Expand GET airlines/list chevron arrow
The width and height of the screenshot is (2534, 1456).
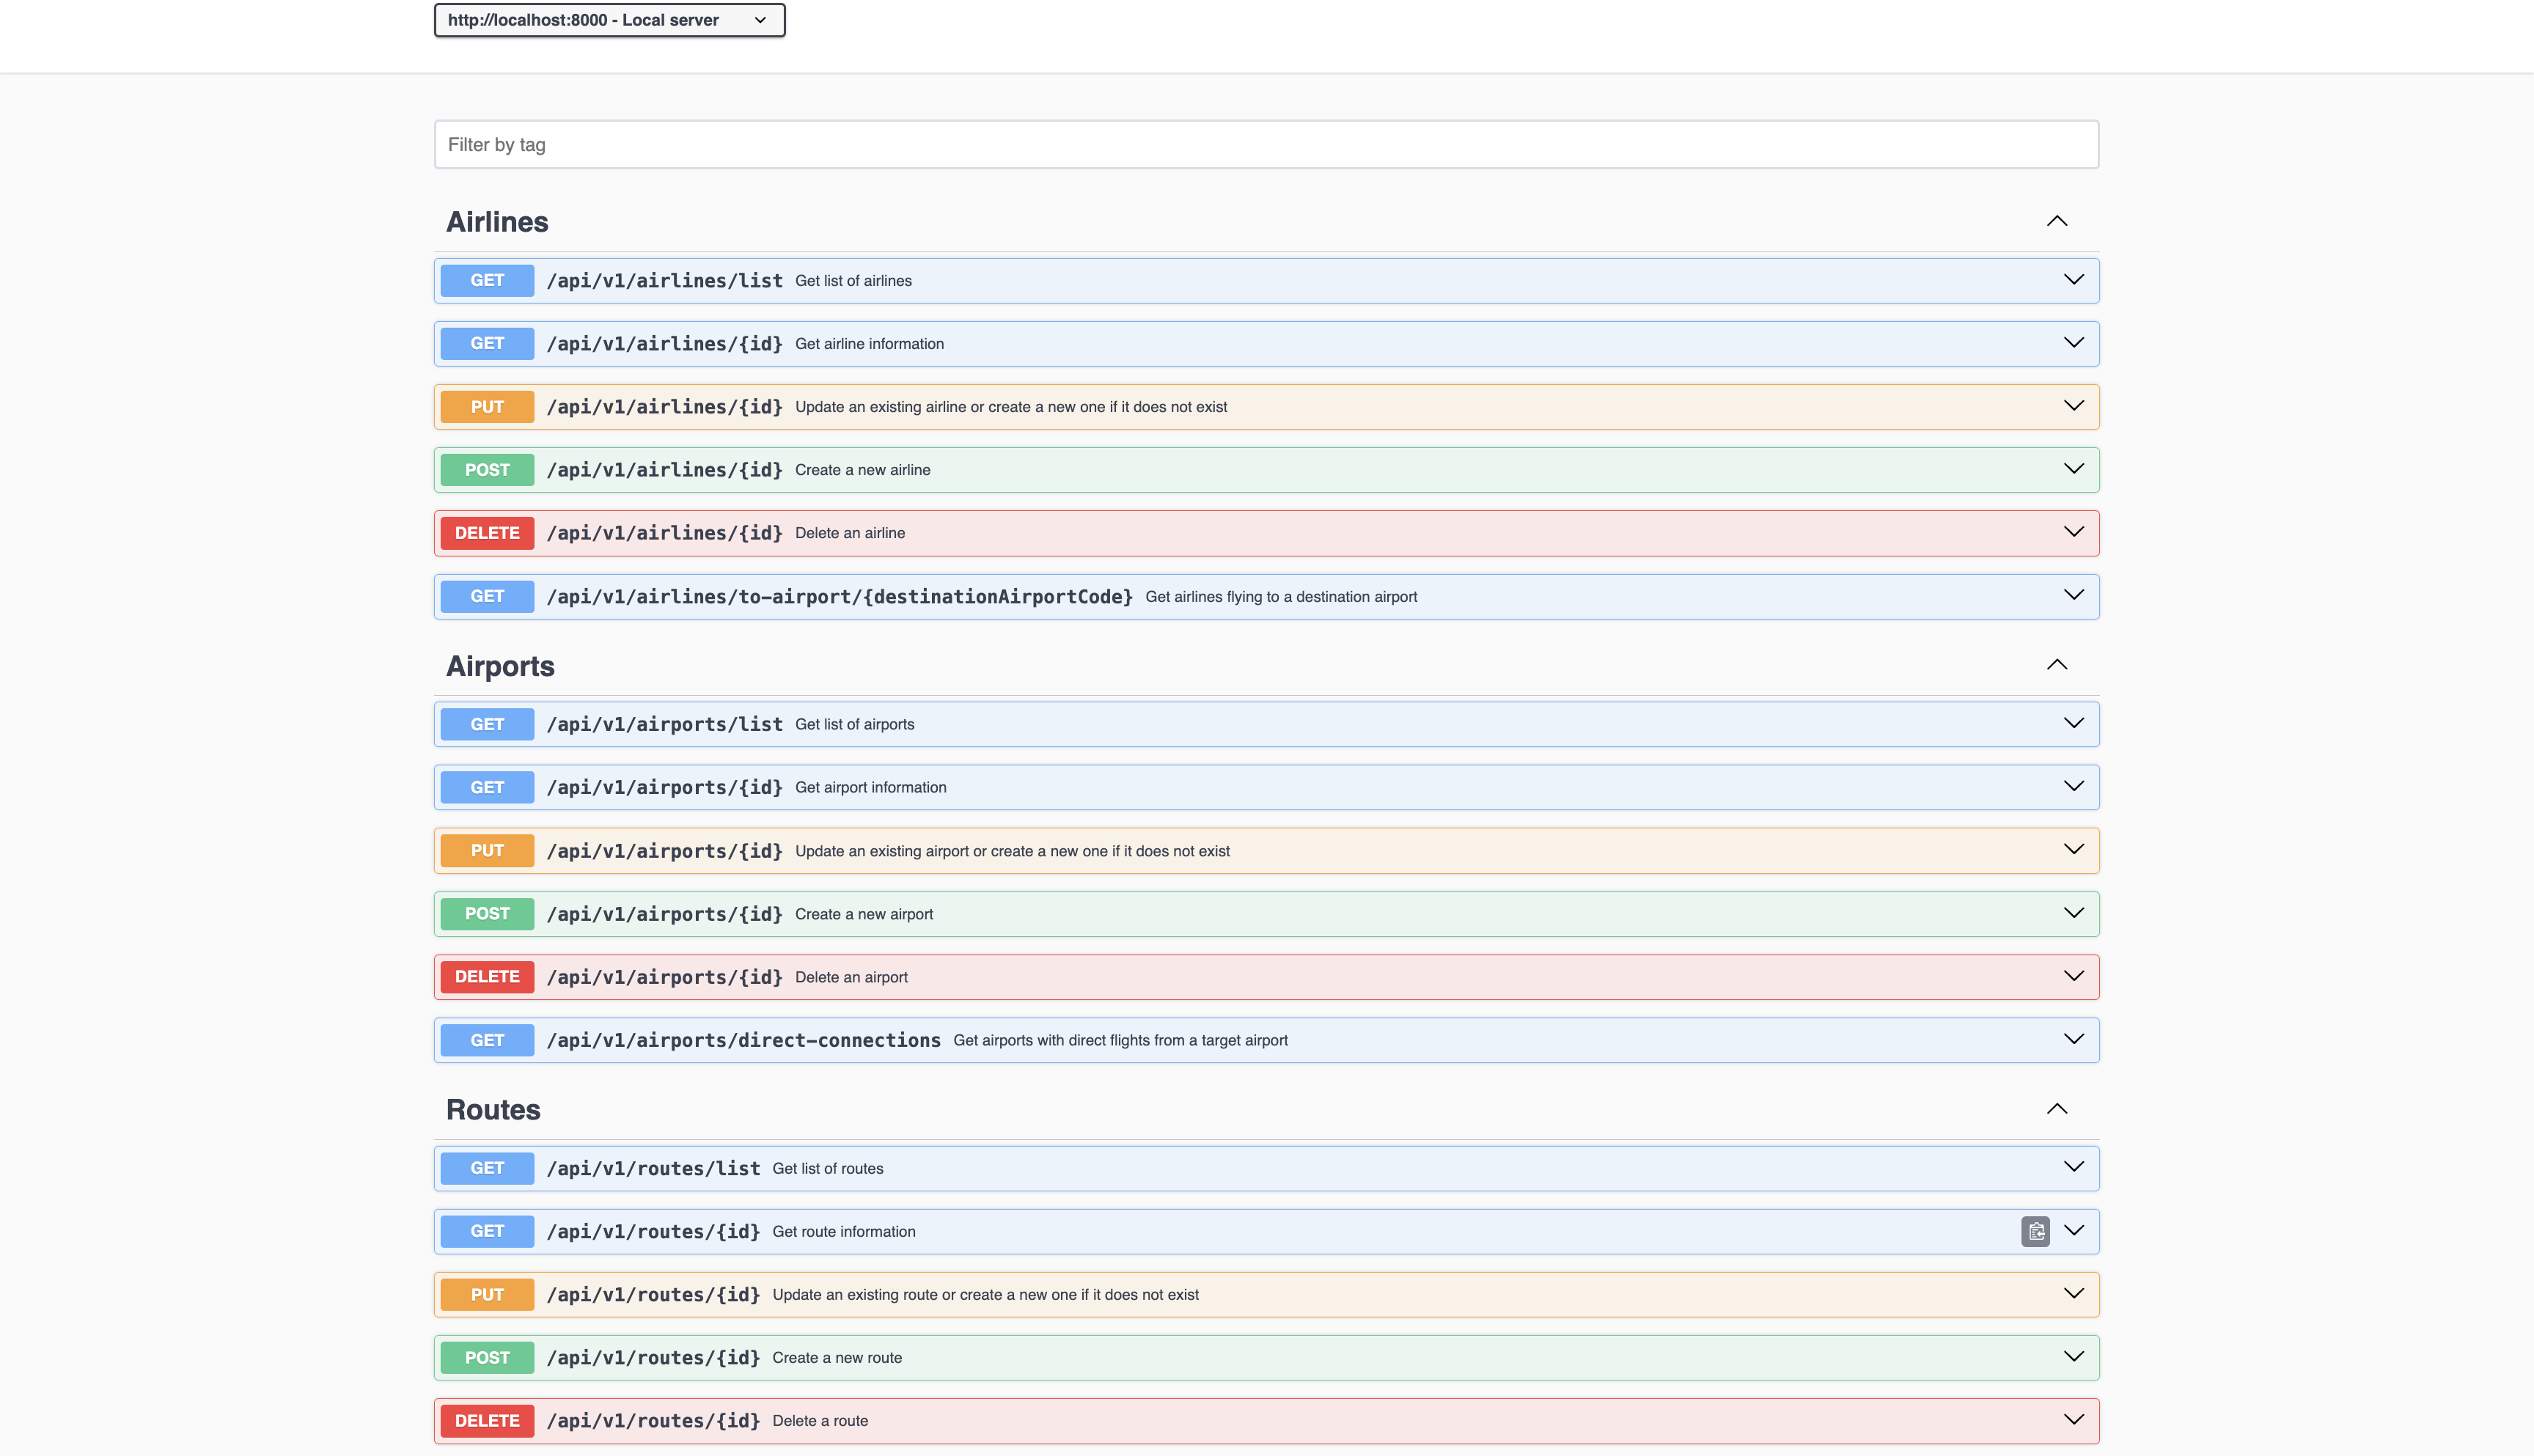click(x=2073, y=280)
